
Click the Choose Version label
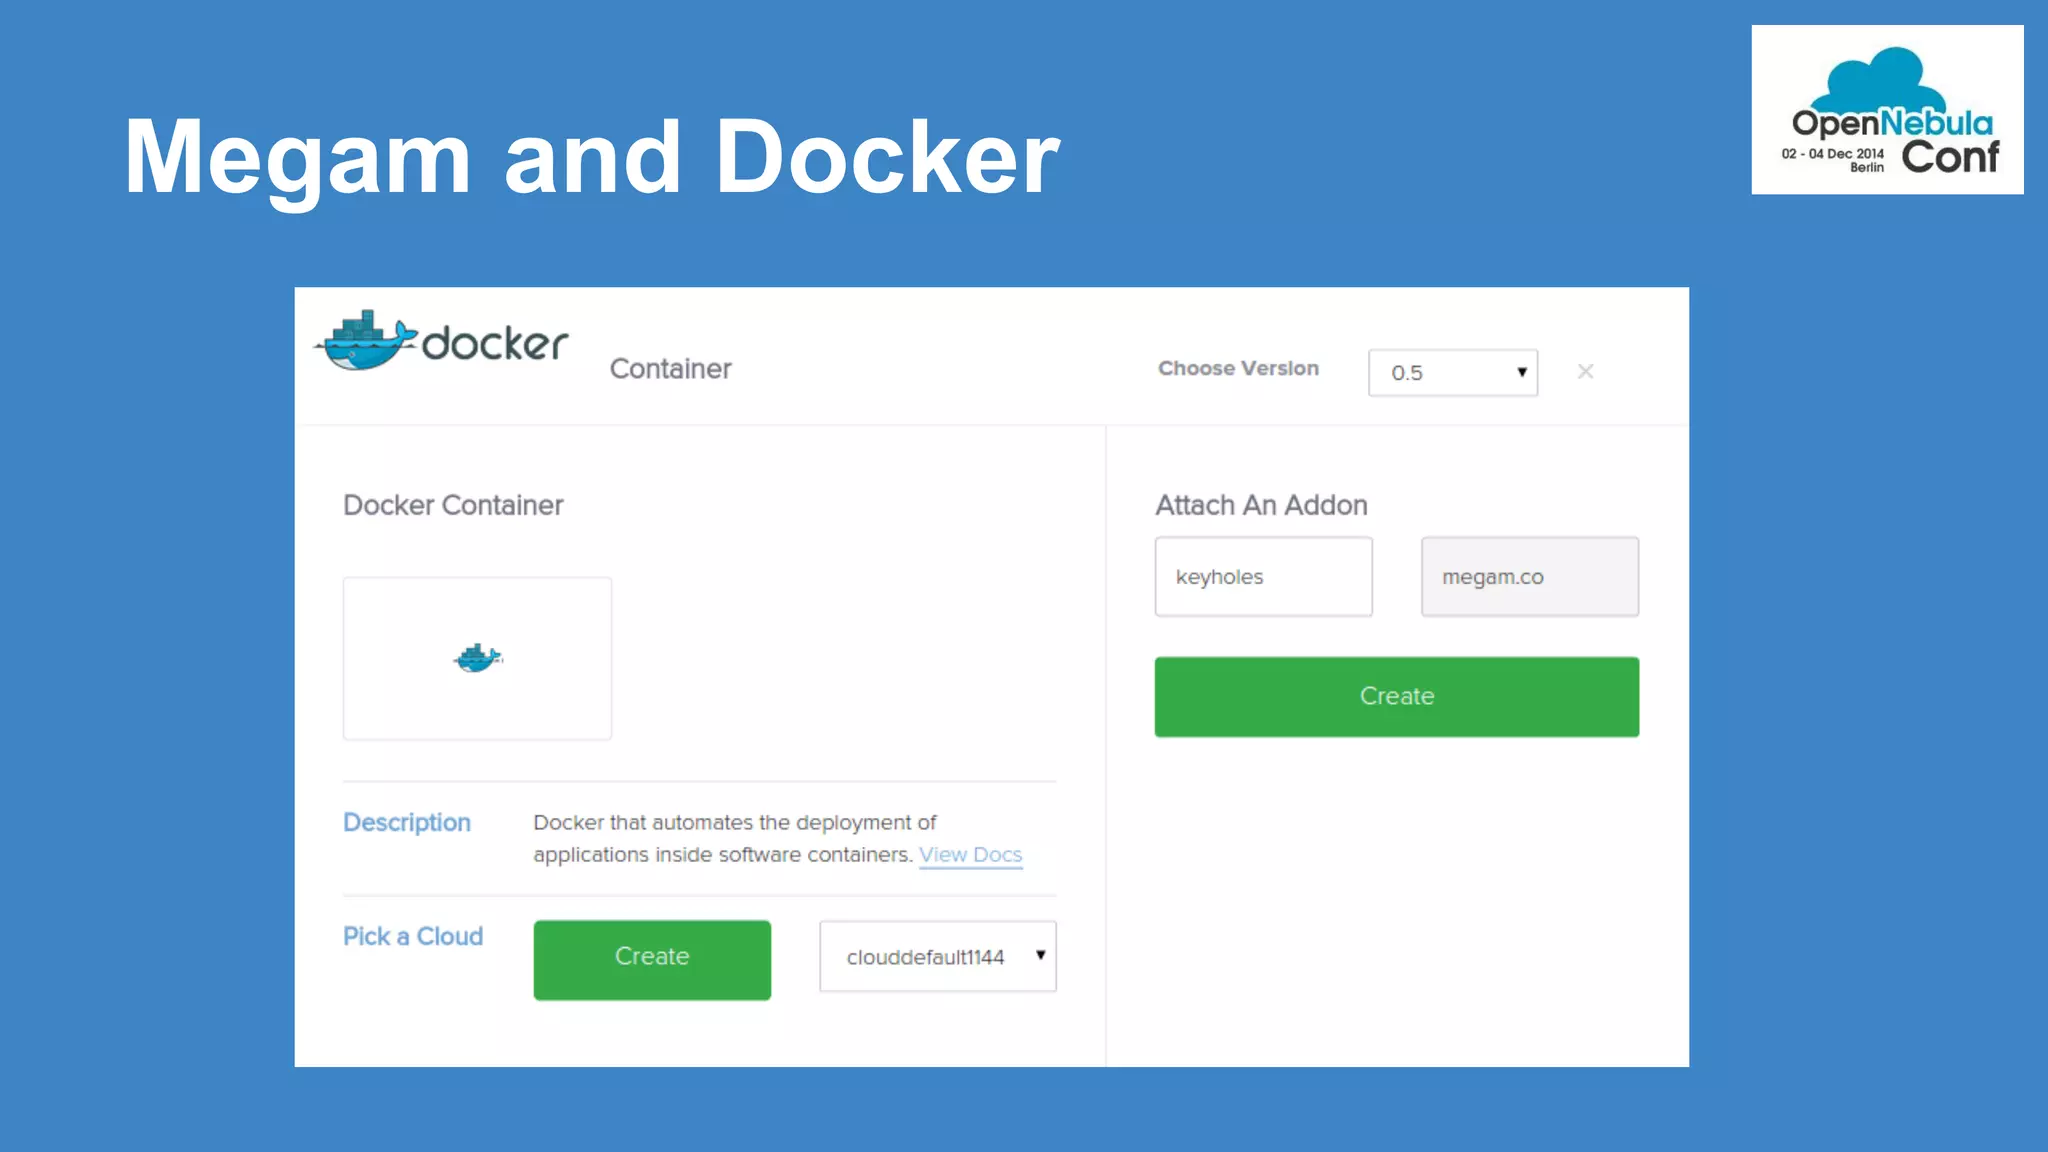[x=1238, y=369]
